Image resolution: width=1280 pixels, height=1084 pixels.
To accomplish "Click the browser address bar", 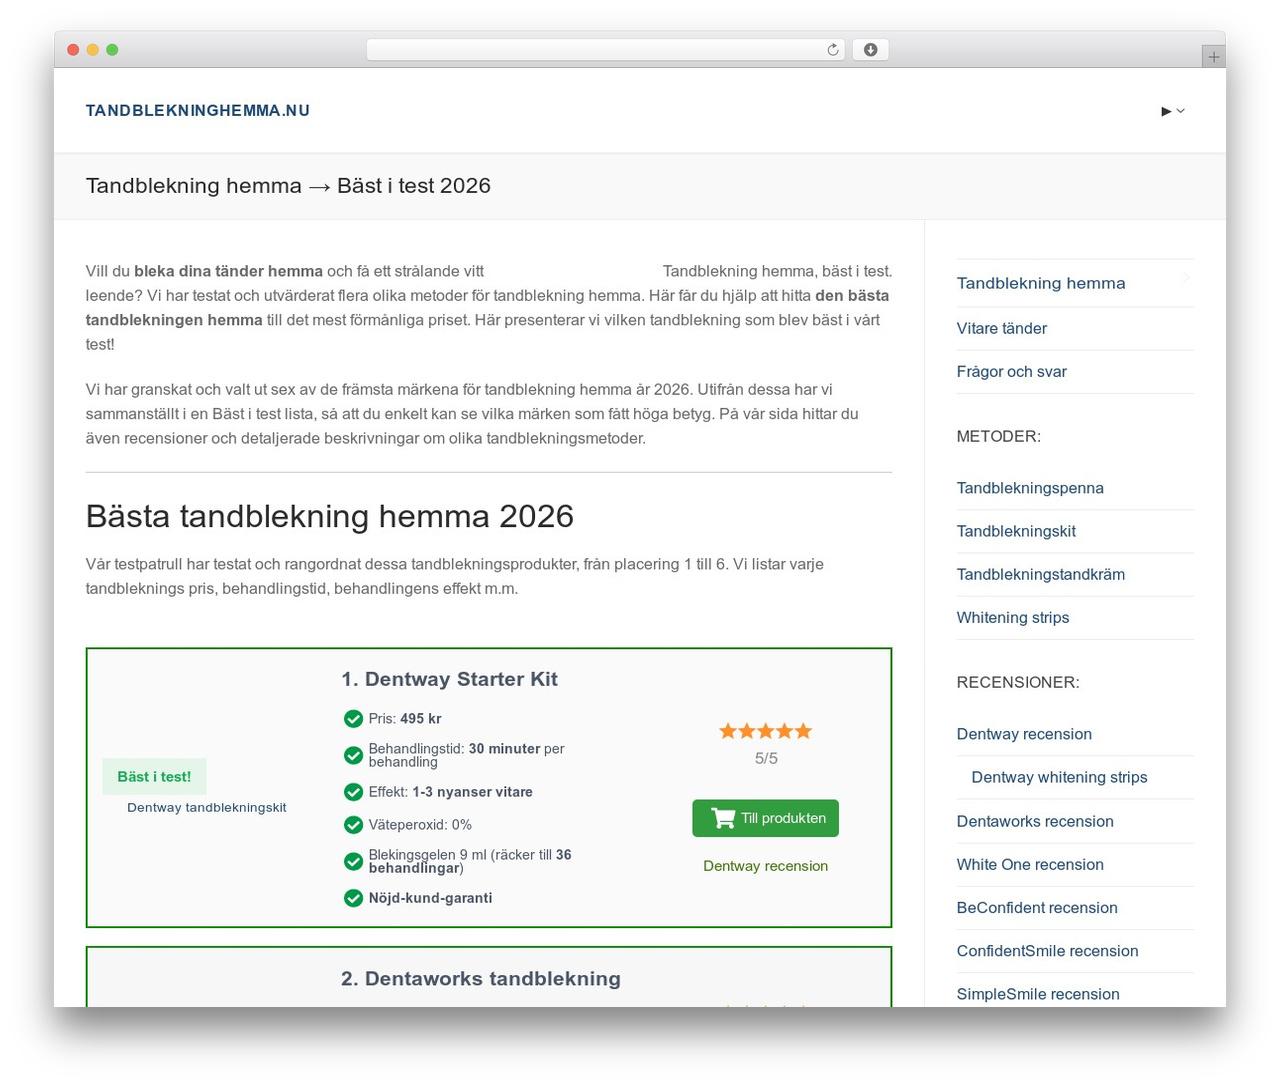I will (x=605, y=50).
